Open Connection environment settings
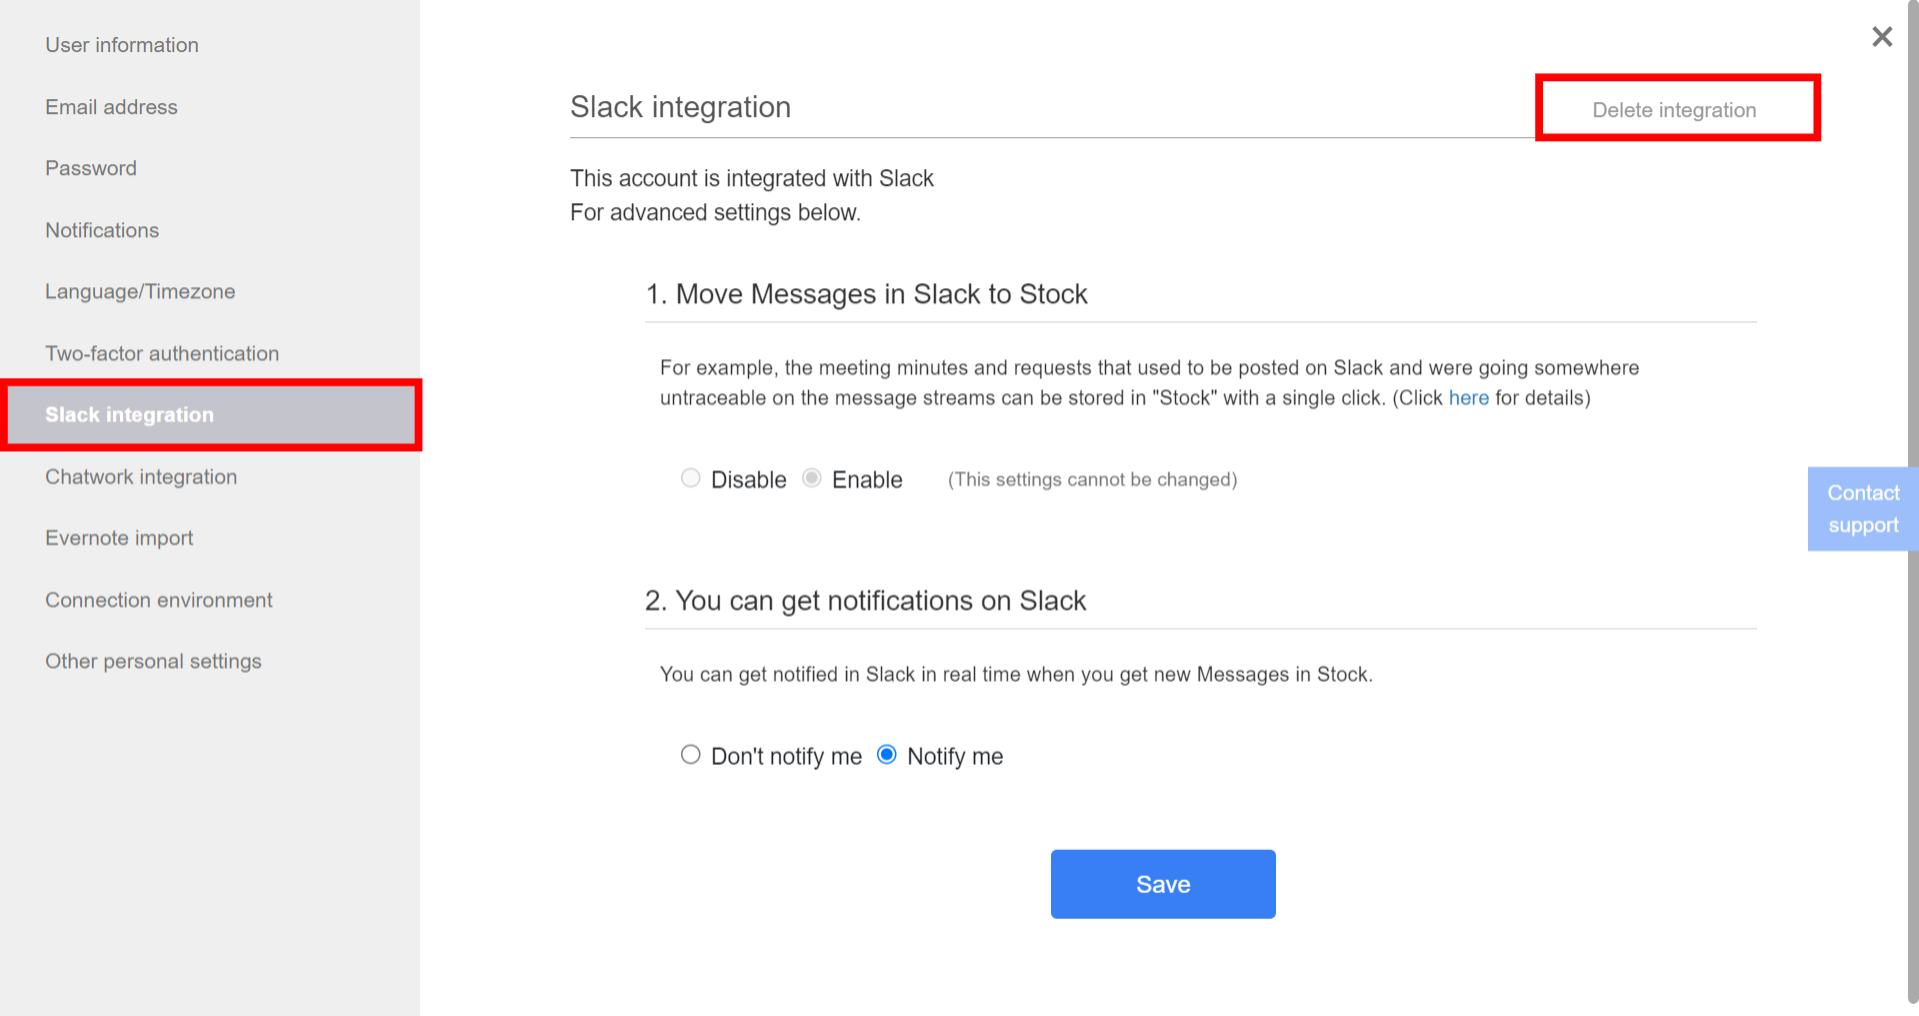This screenshot has width=1919, height=1016. pos(158,599)
